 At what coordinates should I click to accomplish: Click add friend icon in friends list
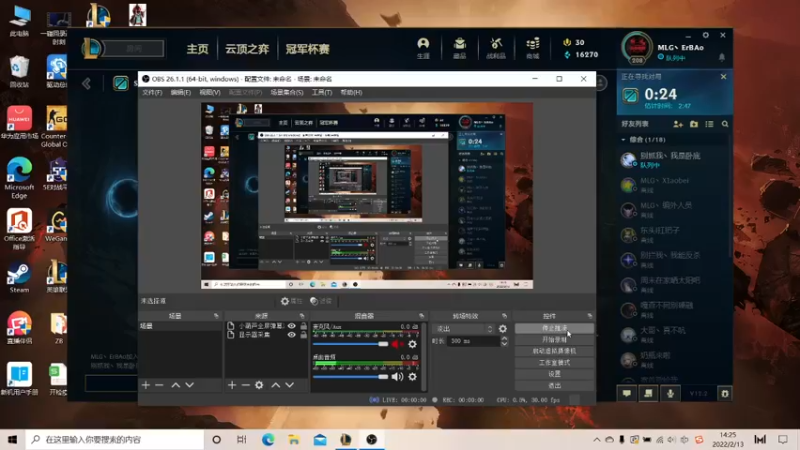coord(678,124)
